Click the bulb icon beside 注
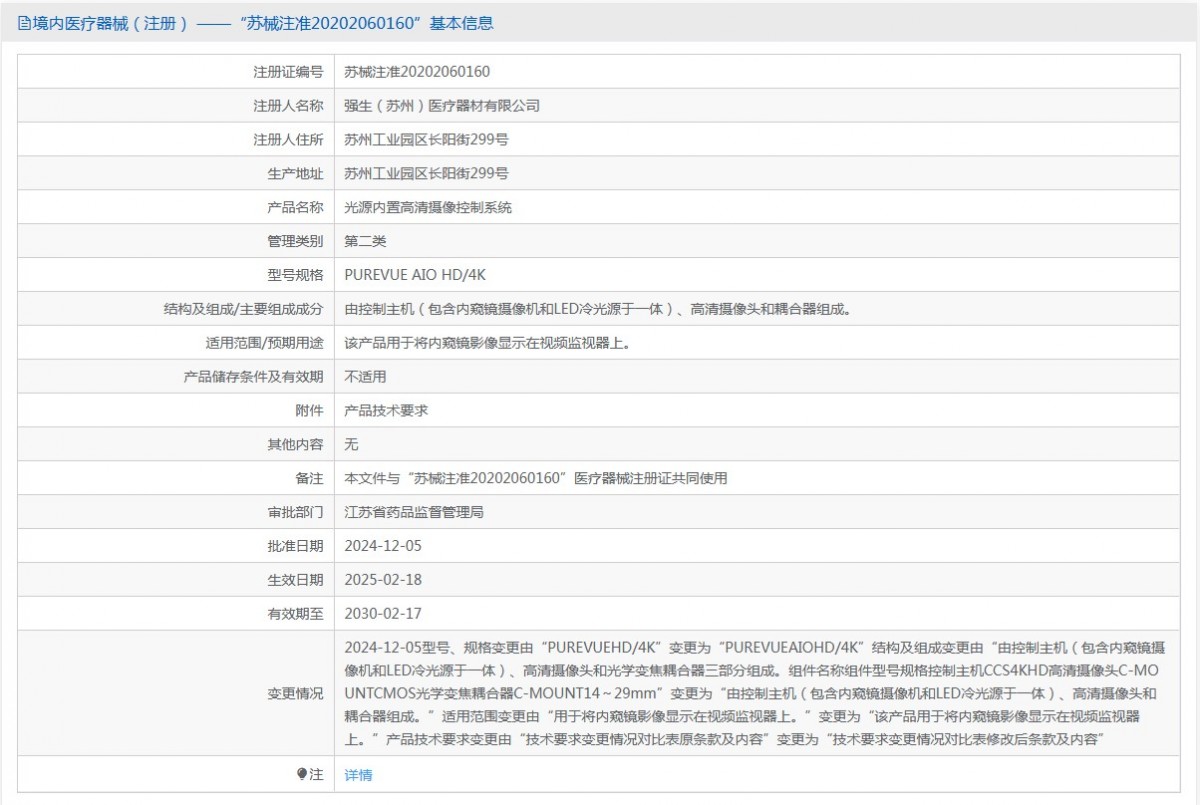Screen dimensions: 1200x805 click(302, 775)
